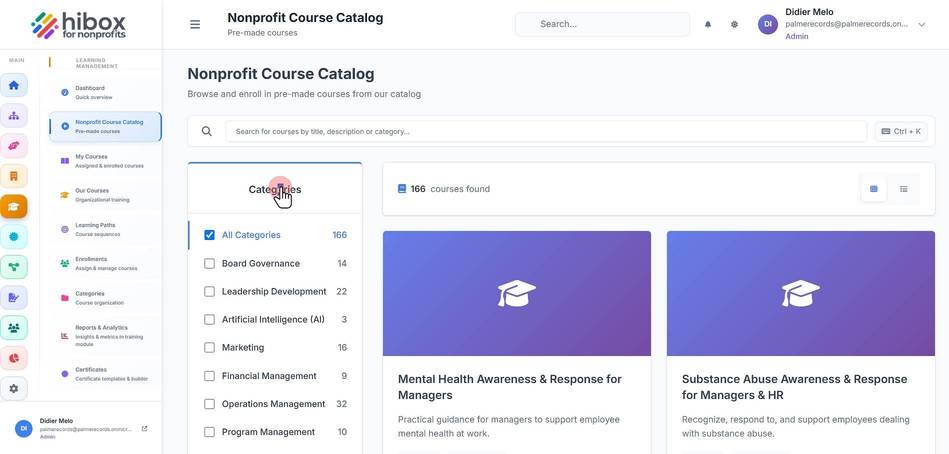949x454 pixels.
Task: Select the active graduation cap Learning icon
Action: click(x=14, y=206)
